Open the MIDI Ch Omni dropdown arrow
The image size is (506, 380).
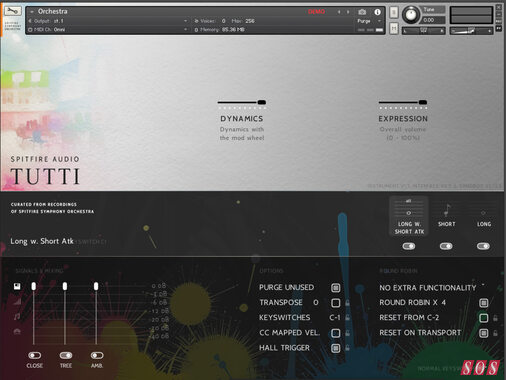click(185, 30)
